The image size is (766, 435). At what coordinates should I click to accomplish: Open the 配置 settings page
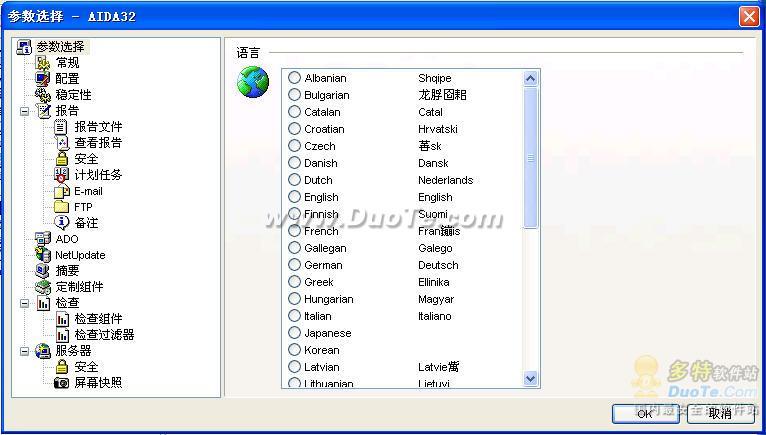[x=67, y=79]
